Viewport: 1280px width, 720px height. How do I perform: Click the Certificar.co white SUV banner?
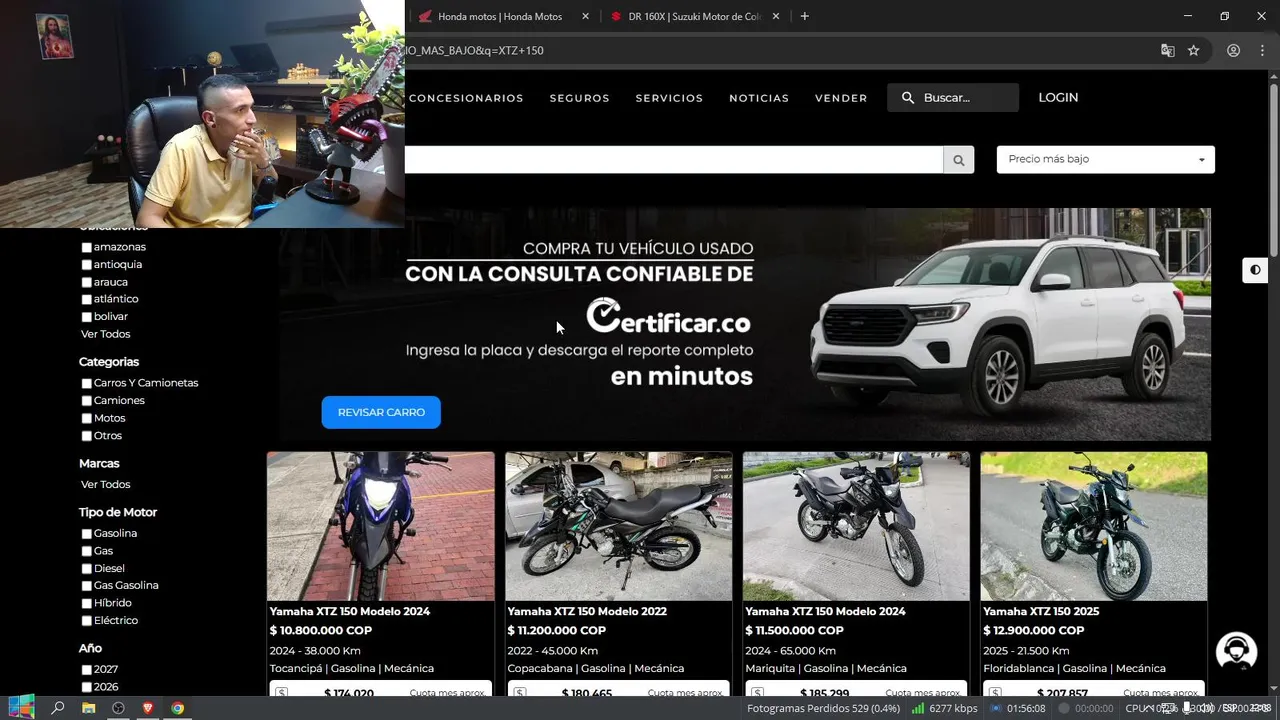[x=745, y=324]
